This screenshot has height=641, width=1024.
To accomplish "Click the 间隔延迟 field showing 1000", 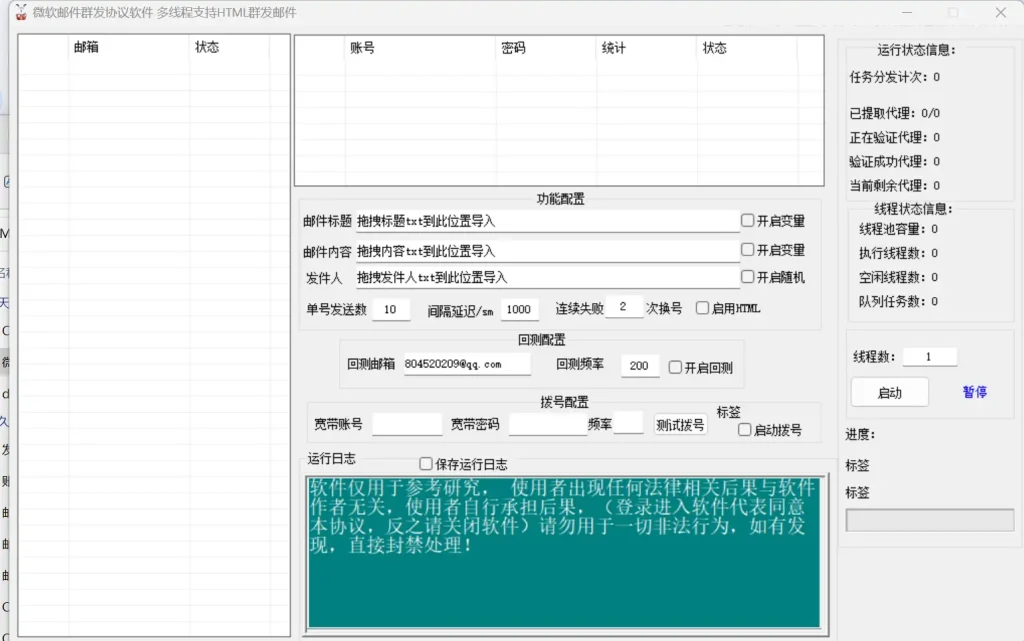I will pos(519,309).
